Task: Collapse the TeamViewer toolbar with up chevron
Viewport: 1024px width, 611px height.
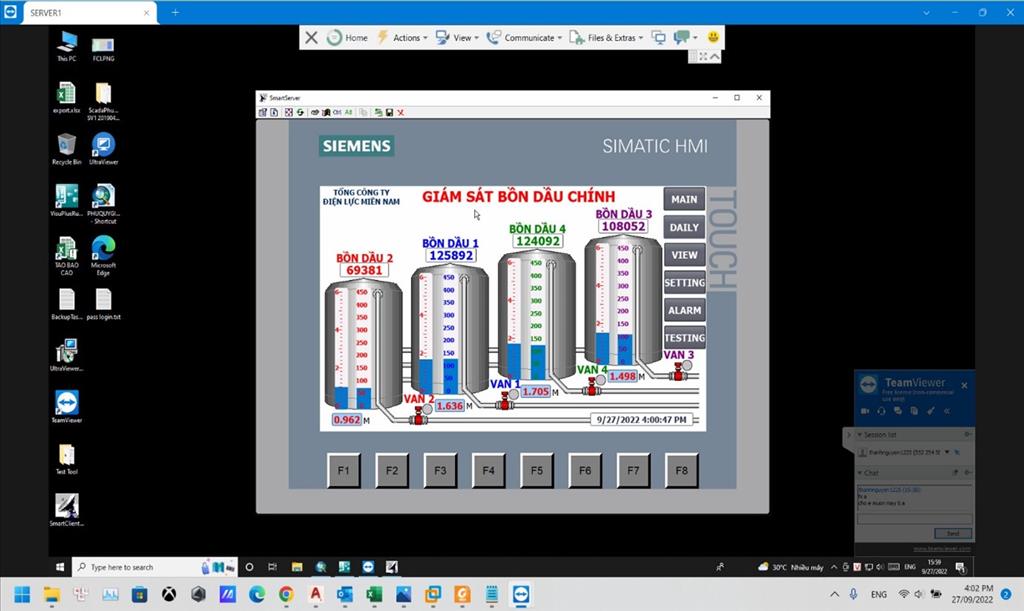Action: point(715,57)
